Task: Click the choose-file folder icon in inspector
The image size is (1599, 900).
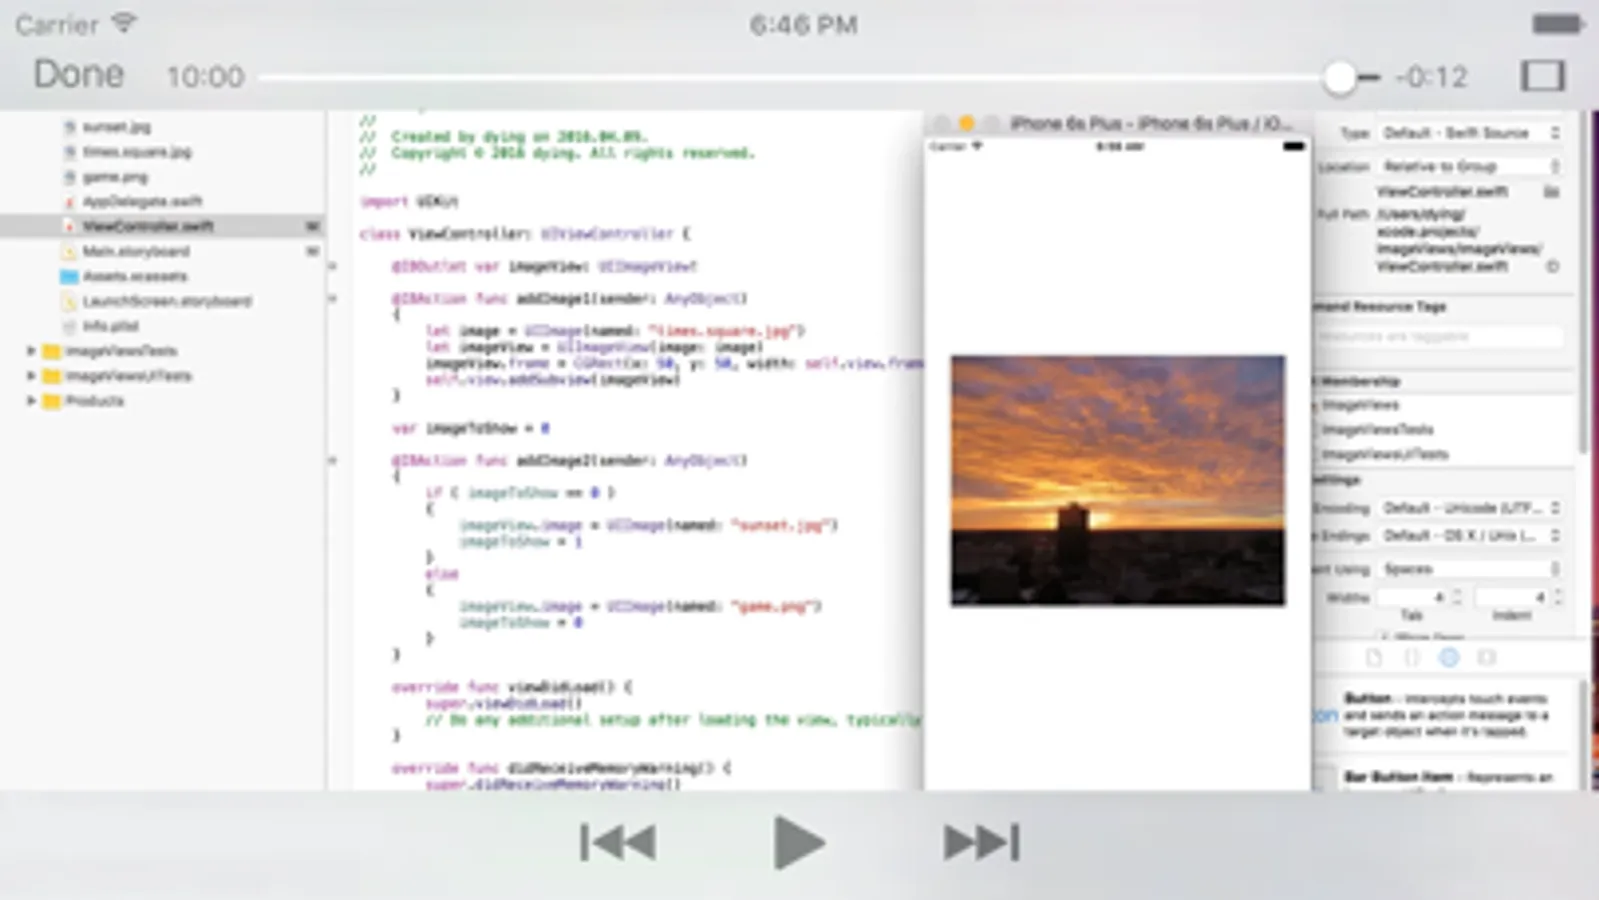Action: pyautogui.click(x=1552, y=192)
